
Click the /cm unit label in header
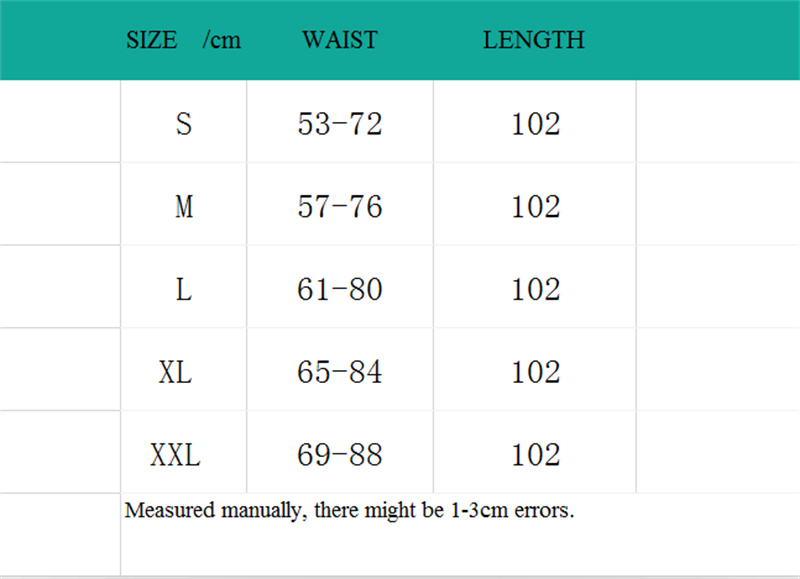click(x=221, y=41)
